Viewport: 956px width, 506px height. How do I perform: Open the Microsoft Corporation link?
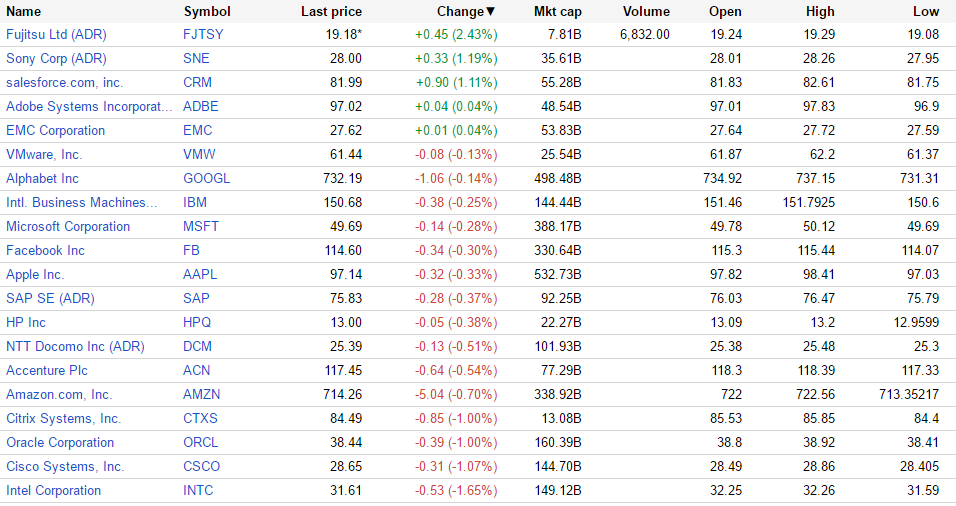pos(68,226)
